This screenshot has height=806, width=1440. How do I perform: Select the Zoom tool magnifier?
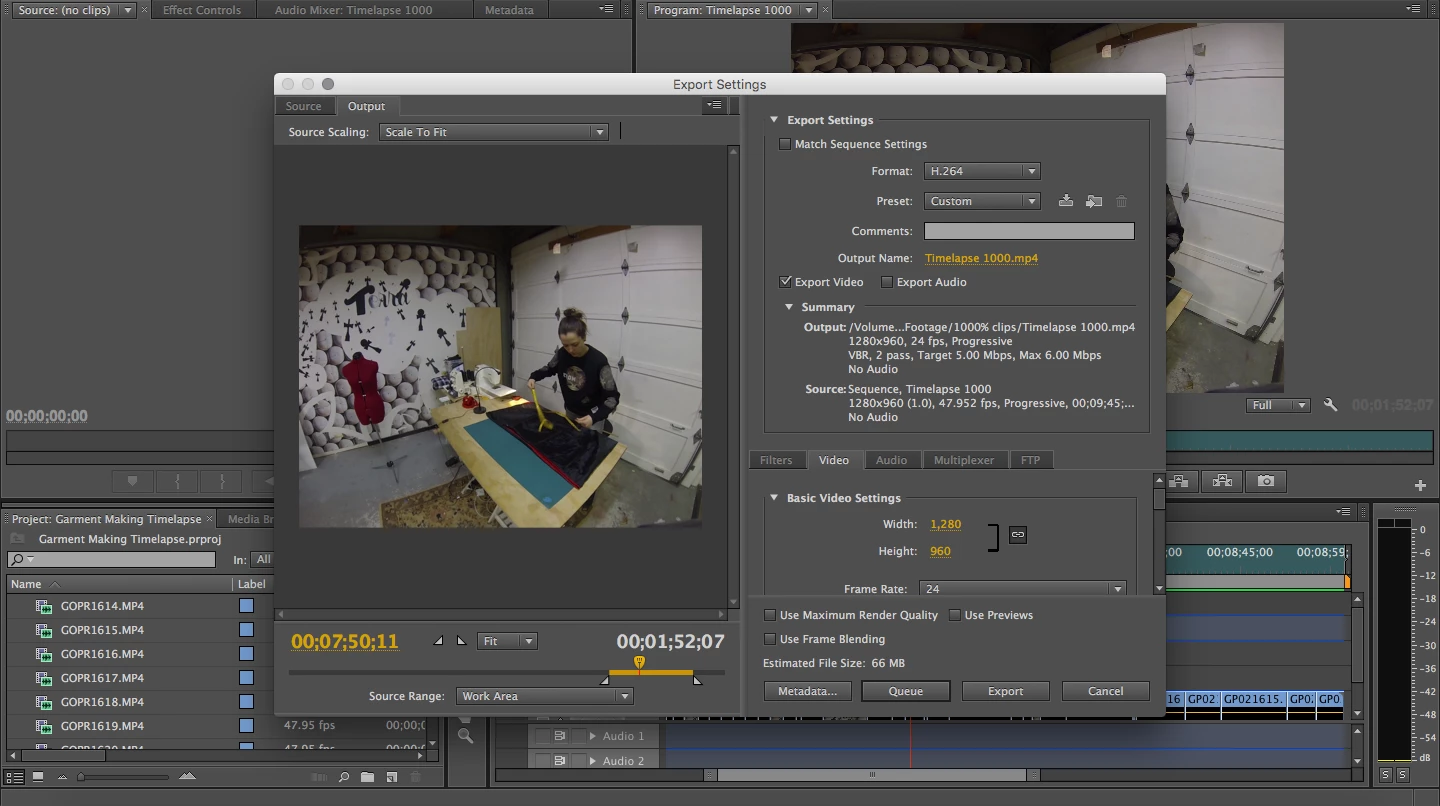pyautogui.click(x=465, y=736)
